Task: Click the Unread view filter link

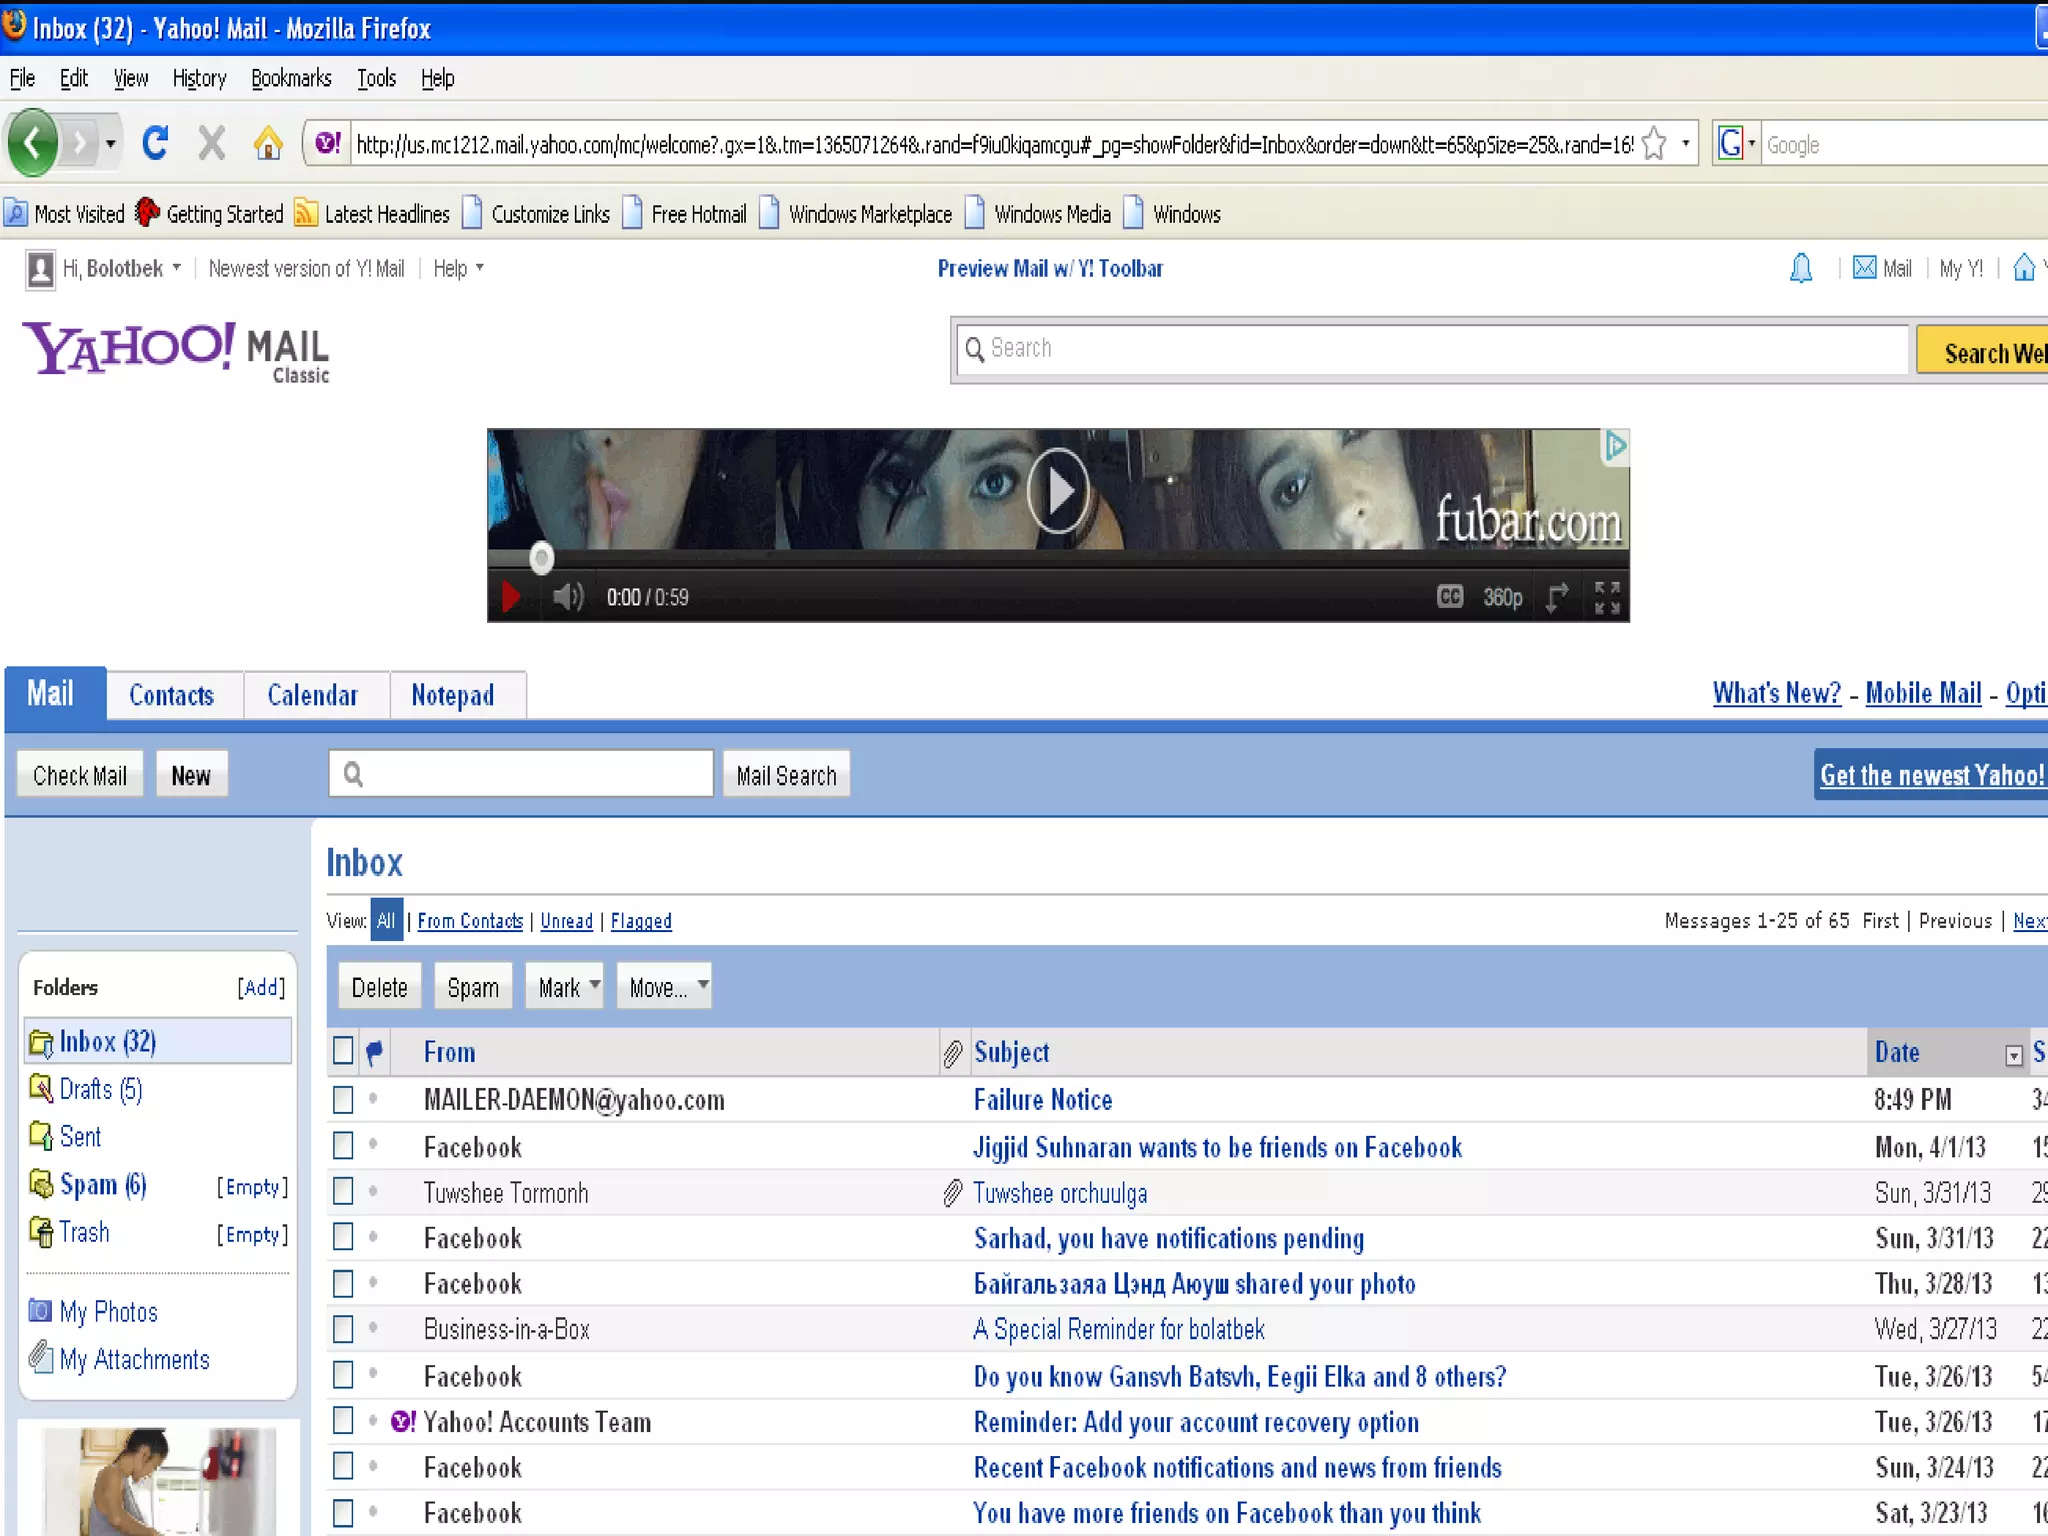Action: (x=566, y=921)
